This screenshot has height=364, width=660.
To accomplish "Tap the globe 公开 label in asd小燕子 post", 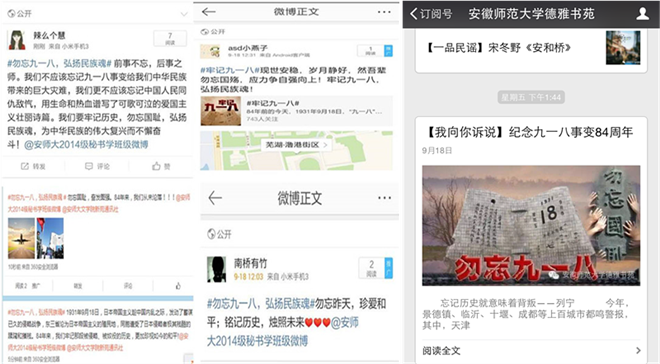I will [x=213, y=32].
